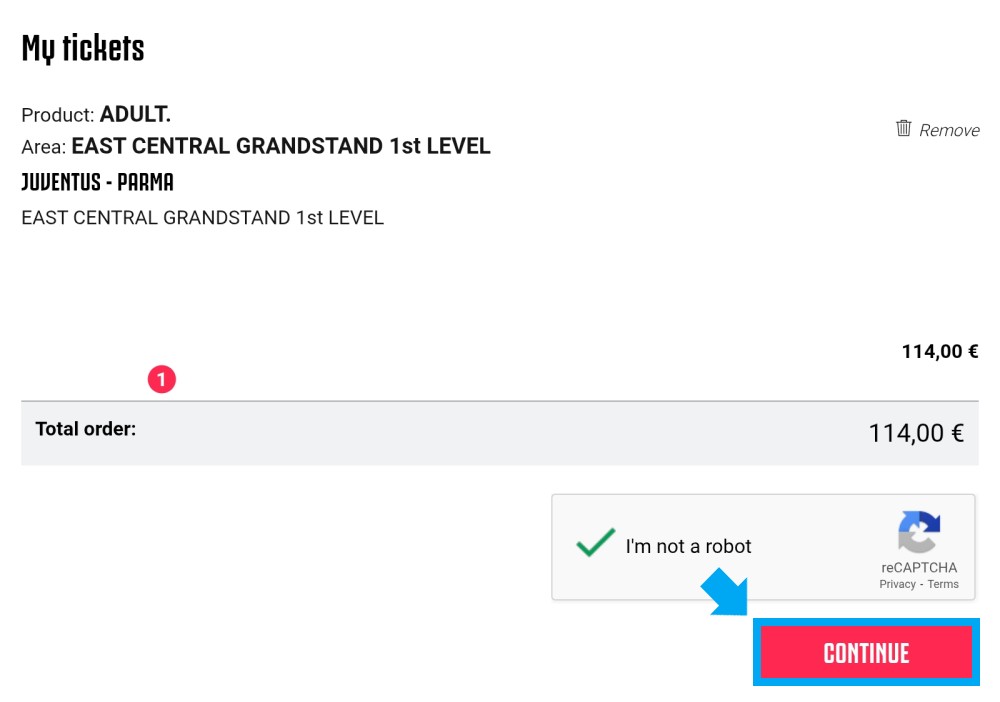
Task: Open the reCAPTCHA Terms link
Action: tap(943, 584)
